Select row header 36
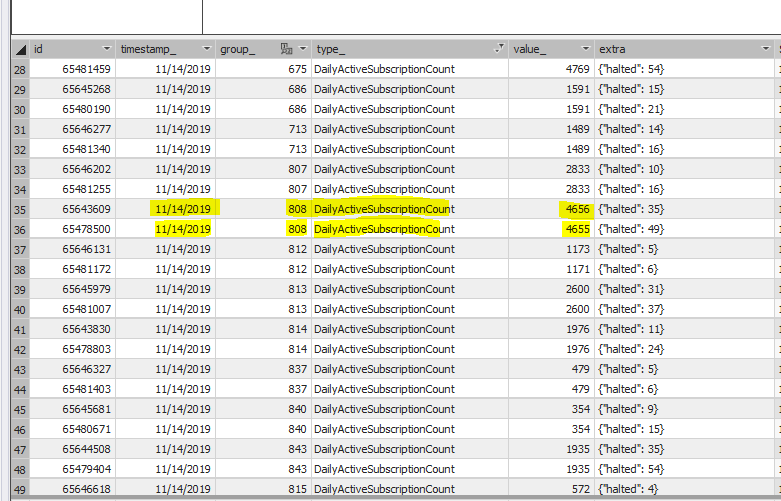Image resolution: width=781 pixels, height=501 pixels. (x=20, y=229)
